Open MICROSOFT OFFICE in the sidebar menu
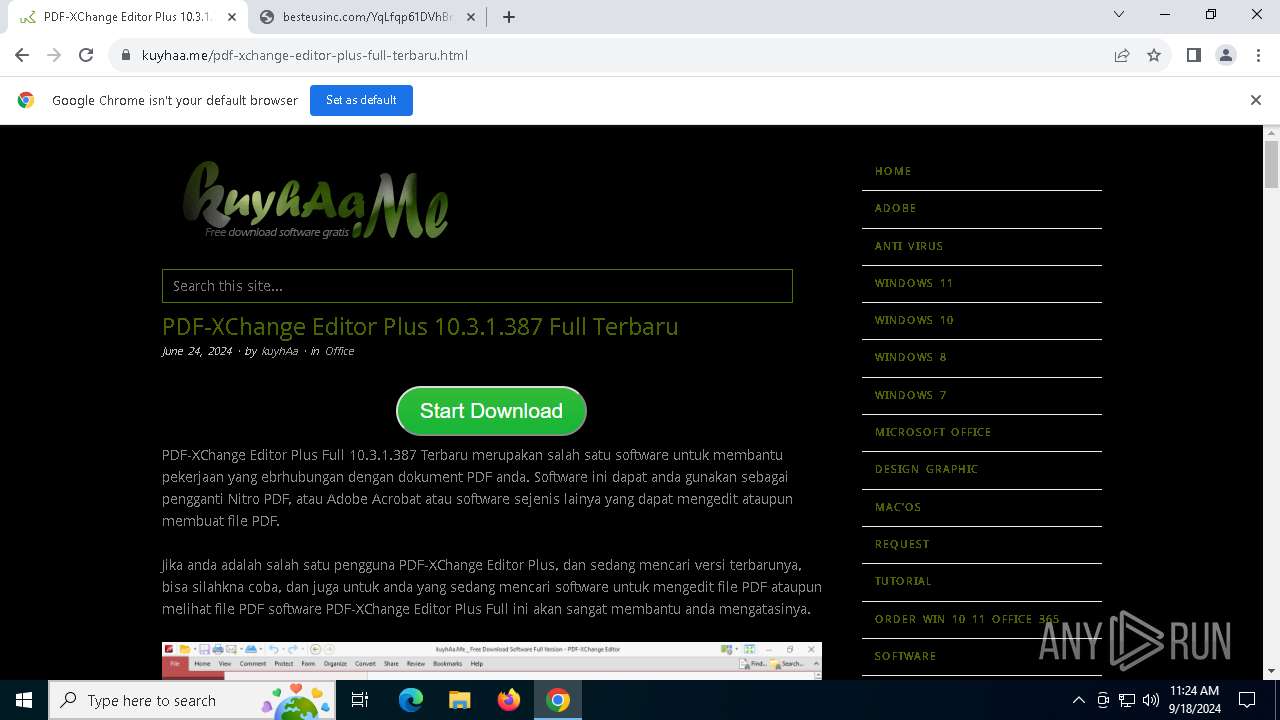The image size is (1280, 720). [933, 432]
